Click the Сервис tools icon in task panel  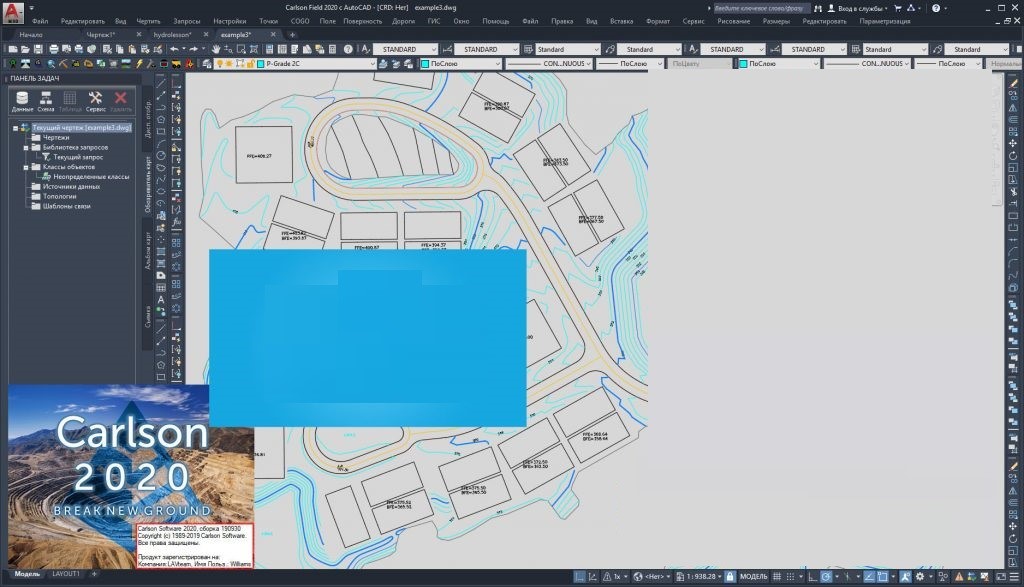(95, 101)
